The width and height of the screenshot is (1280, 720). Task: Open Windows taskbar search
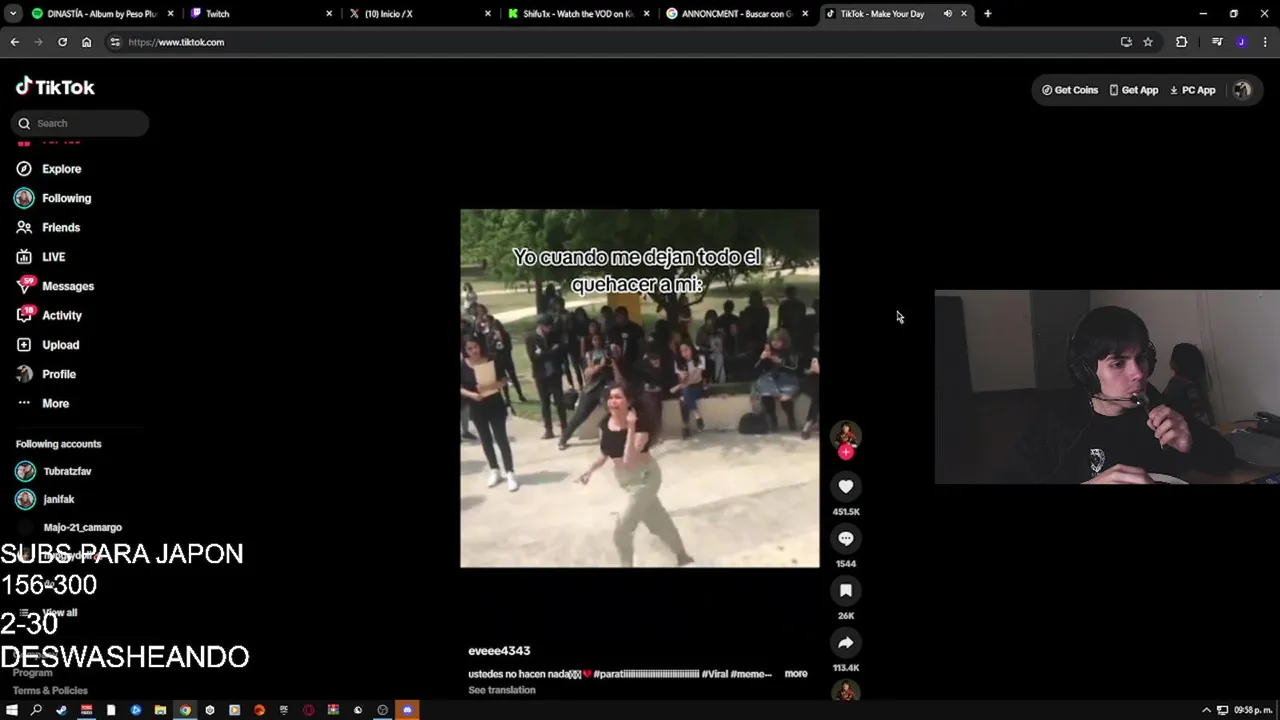[36, 710]
